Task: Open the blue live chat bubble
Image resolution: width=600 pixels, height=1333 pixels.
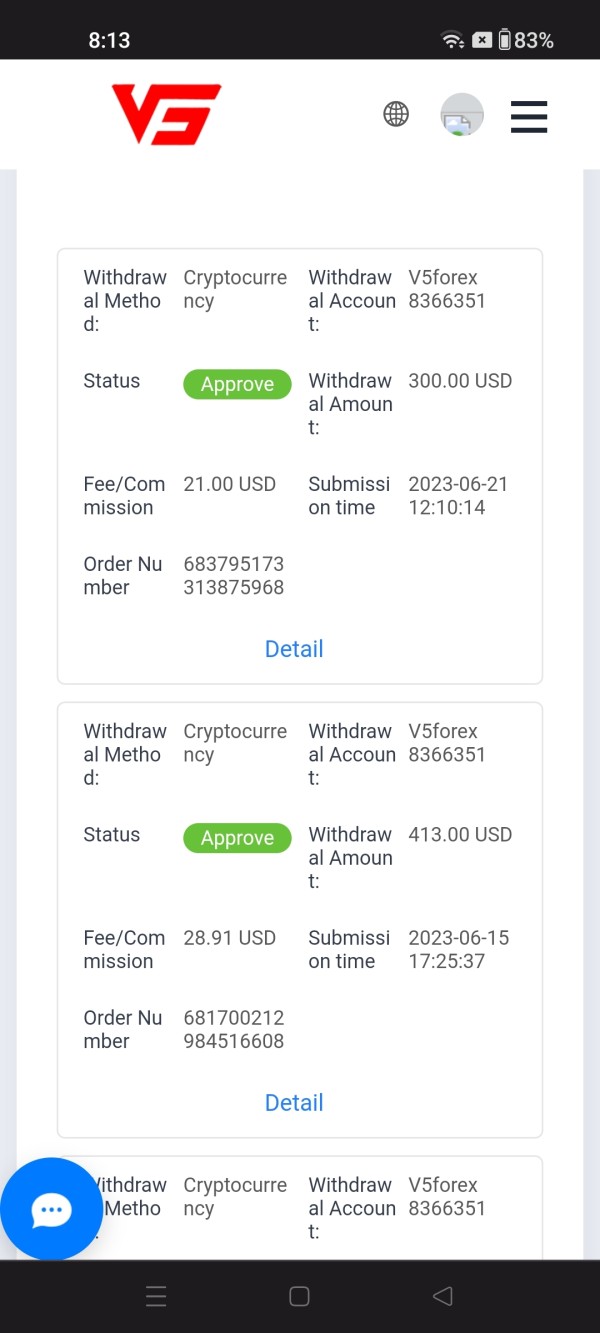Action: (51, 1209)
